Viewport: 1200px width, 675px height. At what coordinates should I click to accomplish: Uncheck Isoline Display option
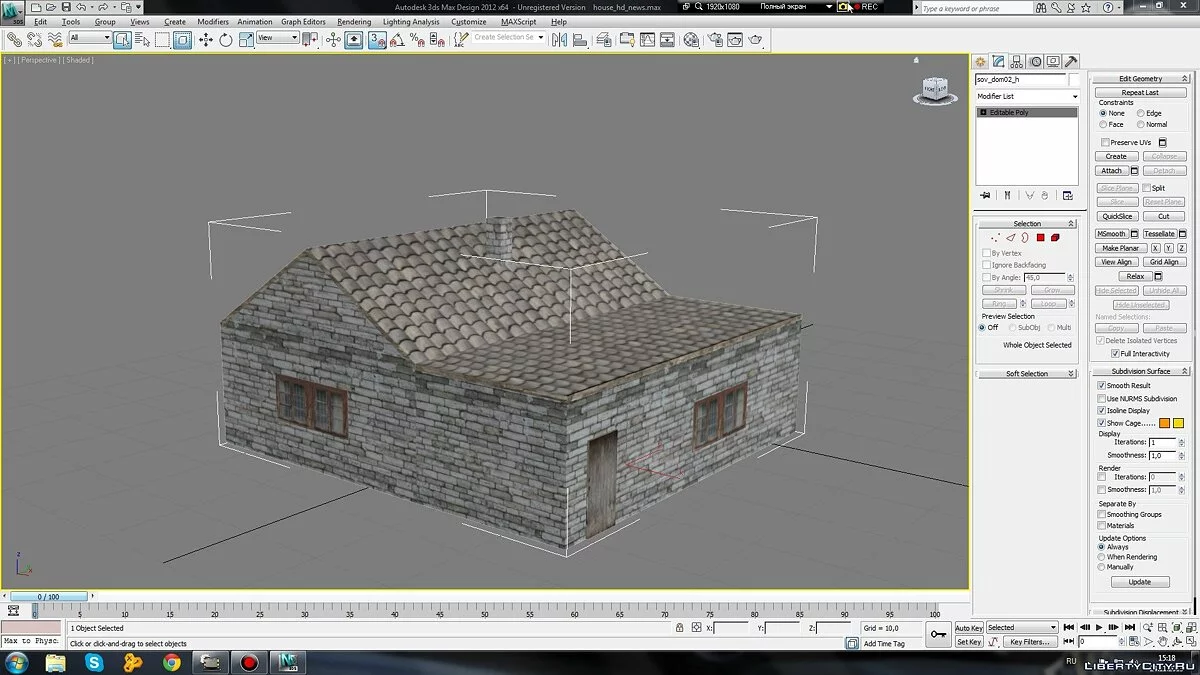point(1102,411)
